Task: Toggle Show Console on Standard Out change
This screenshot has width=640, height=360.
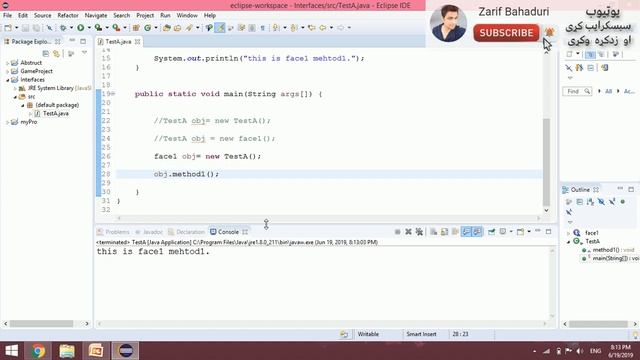Action: [466, 232]
